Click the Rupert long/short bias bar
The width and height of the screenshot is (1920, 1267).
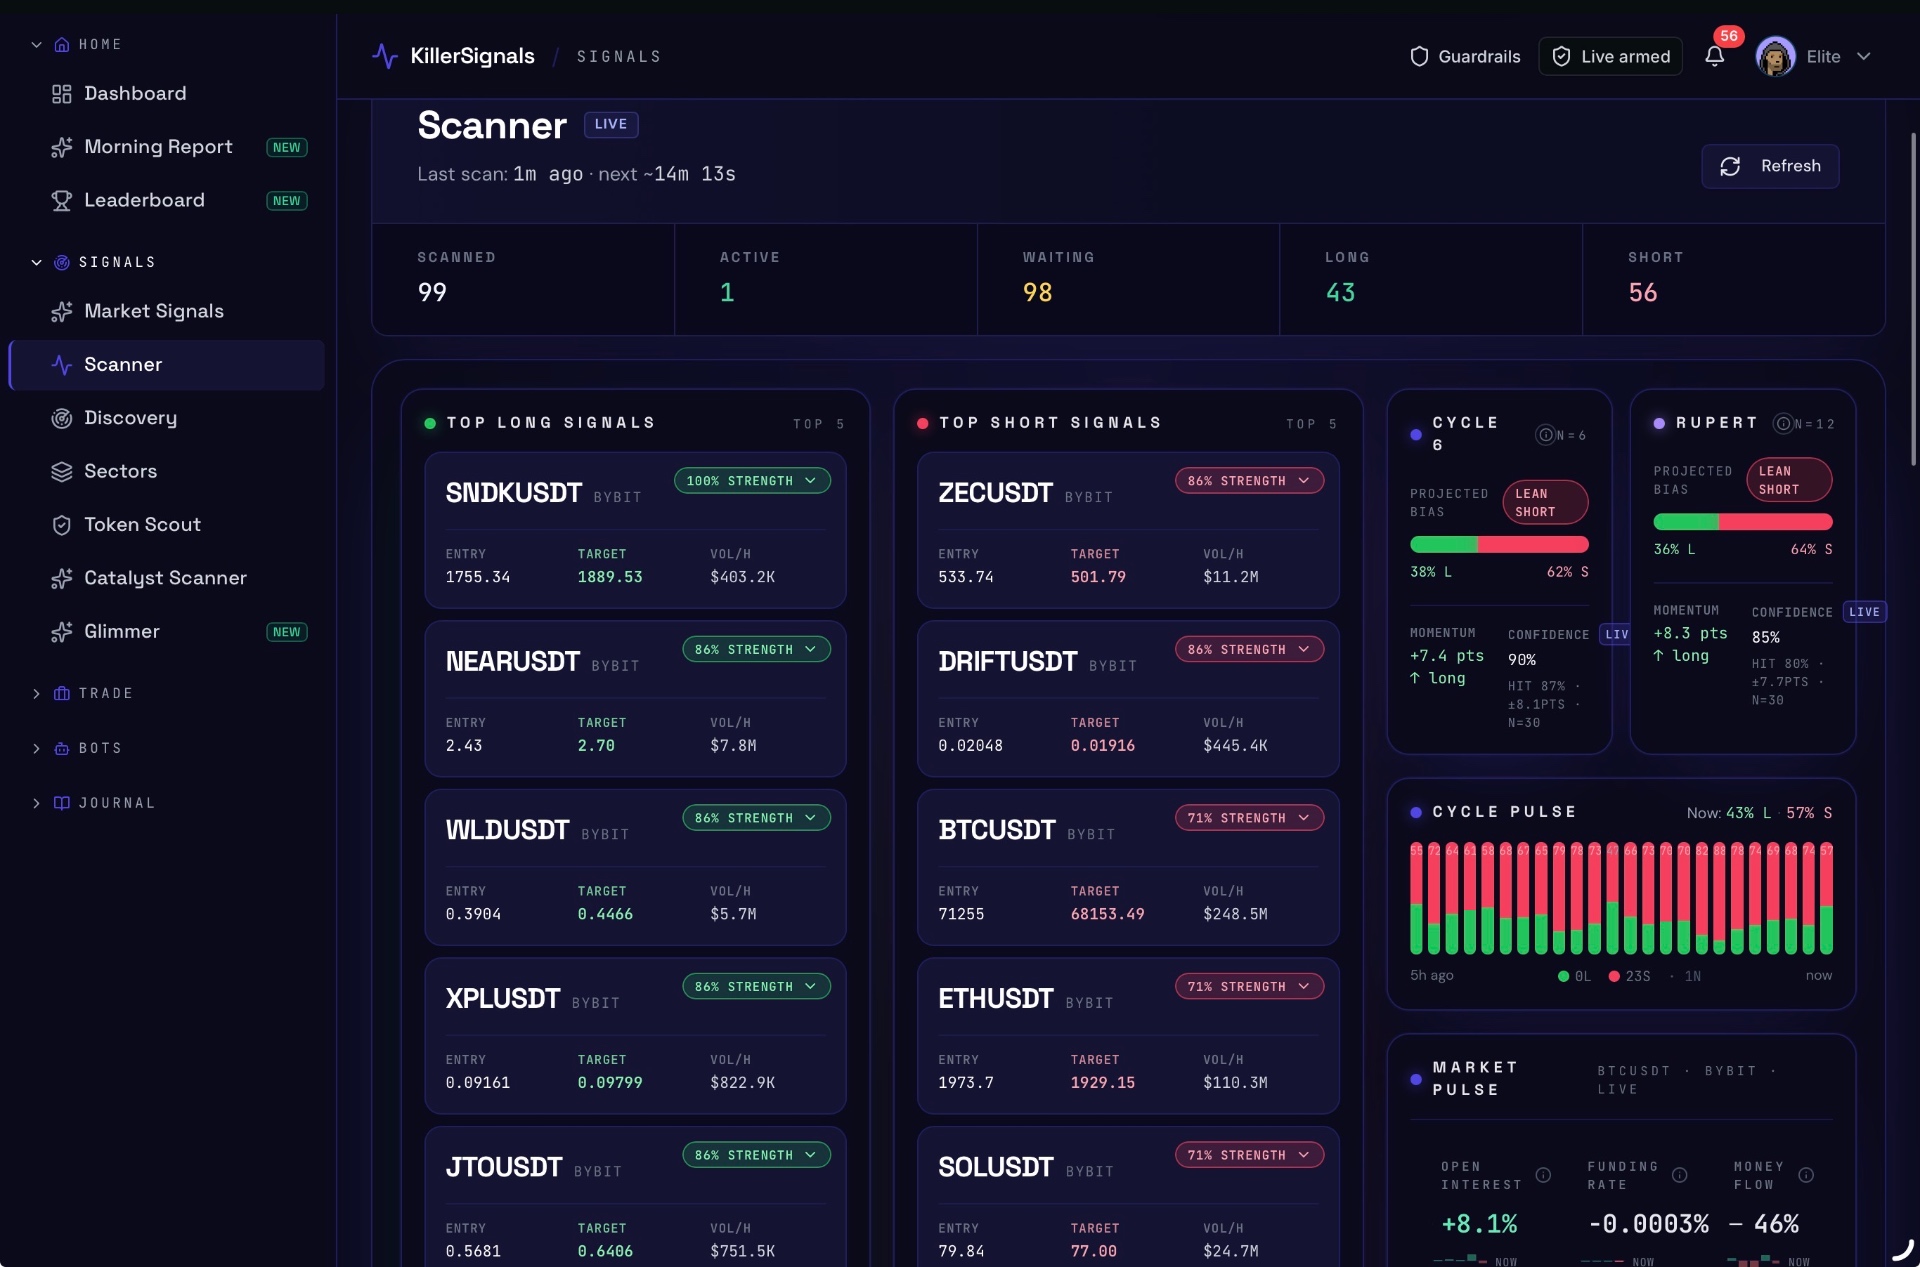coord(1743,522)
